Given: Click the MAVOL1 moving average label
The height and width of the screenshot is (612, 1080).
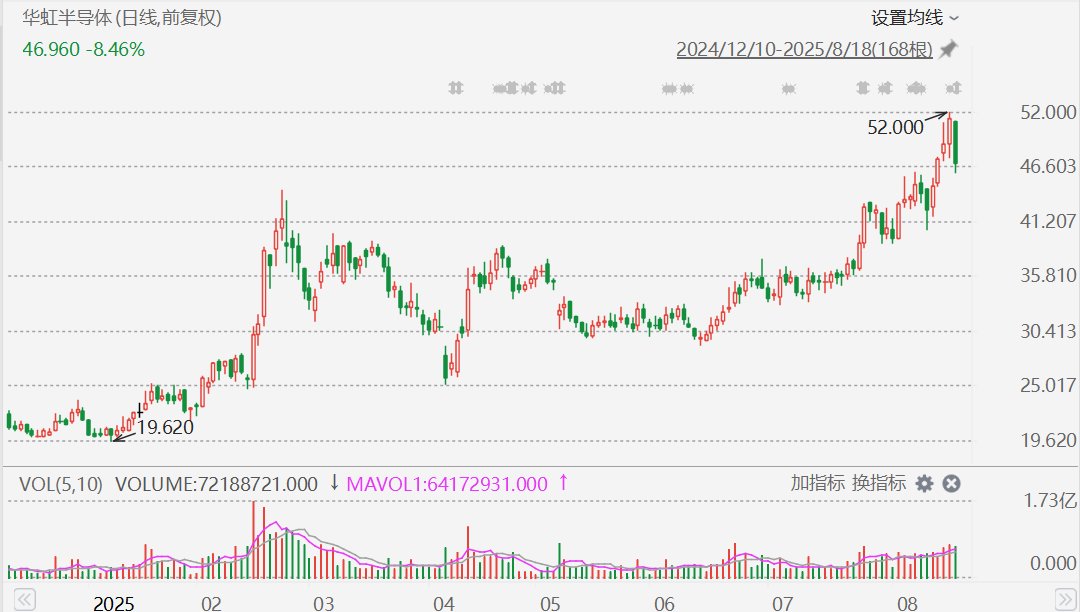Looking at the screenshot, I should tap(446, 484).
